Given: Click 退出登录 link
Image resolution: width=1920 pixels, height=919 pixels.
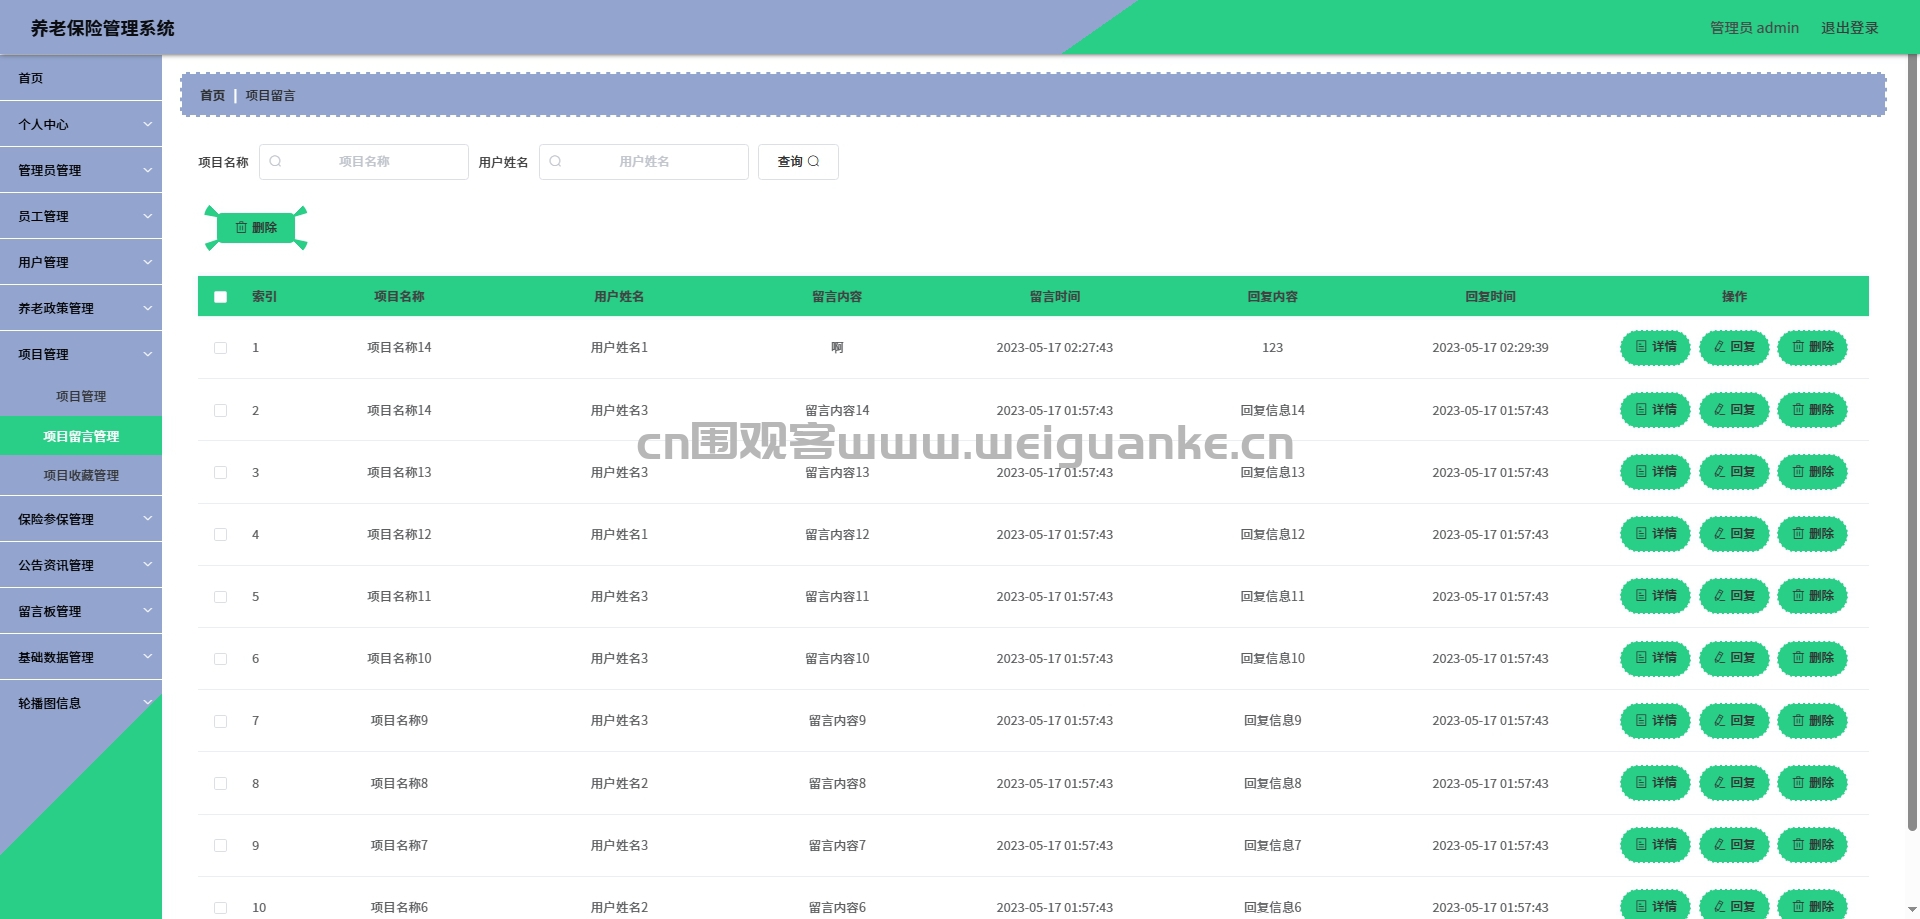Looking at the screenshot, I should [x=1849, y=28].
